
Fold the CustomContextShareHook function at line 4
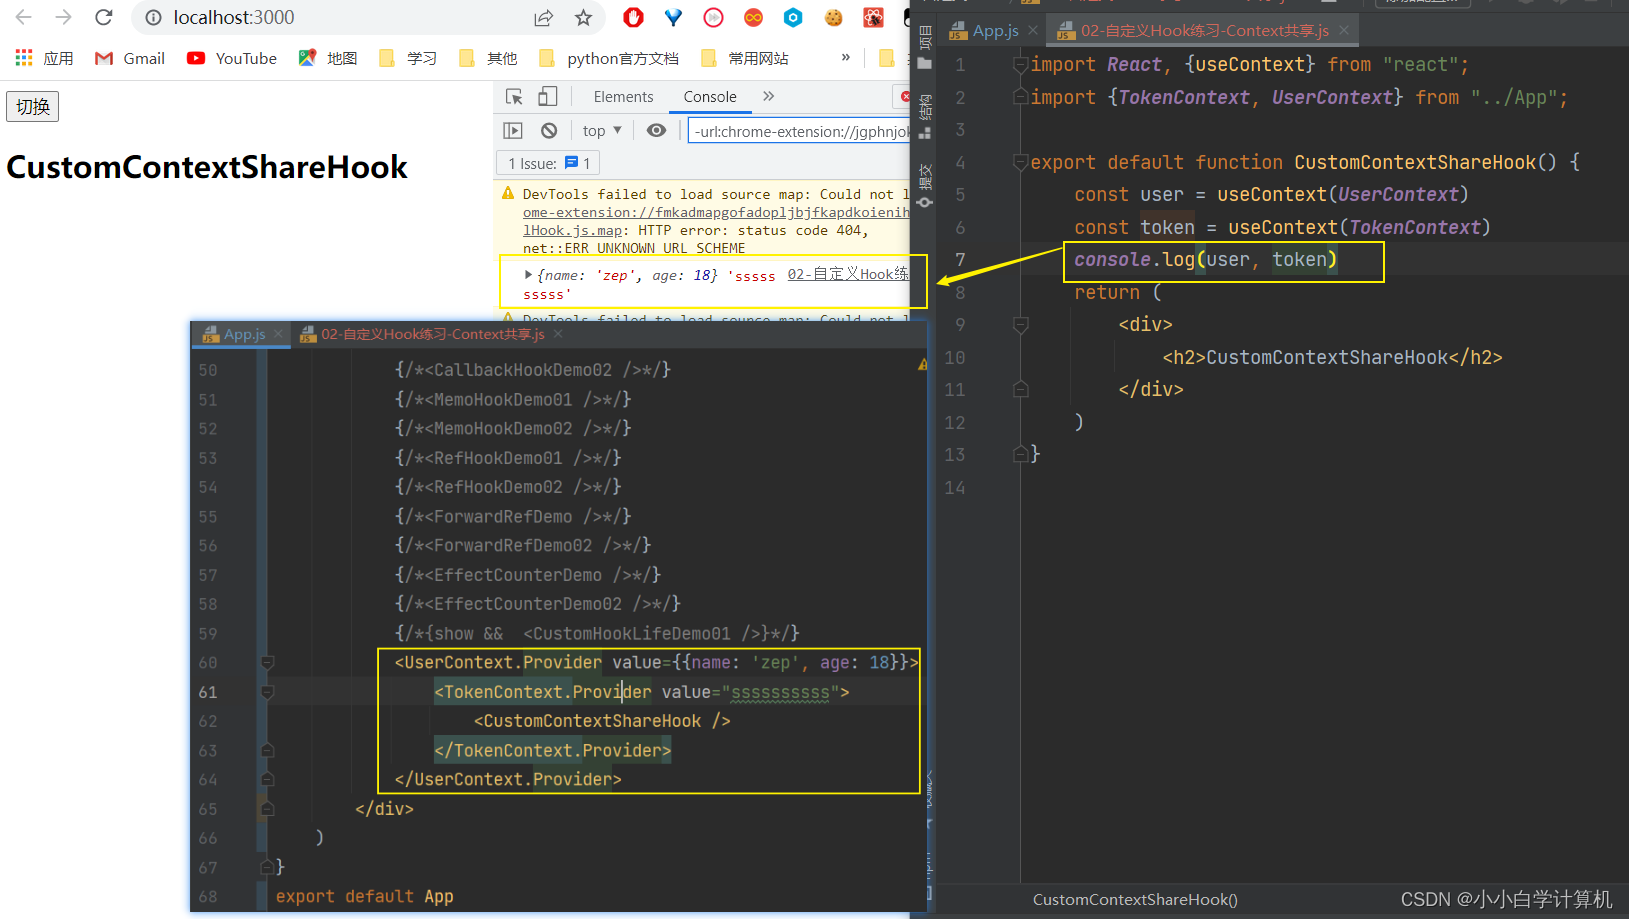tap(1020, 162)
